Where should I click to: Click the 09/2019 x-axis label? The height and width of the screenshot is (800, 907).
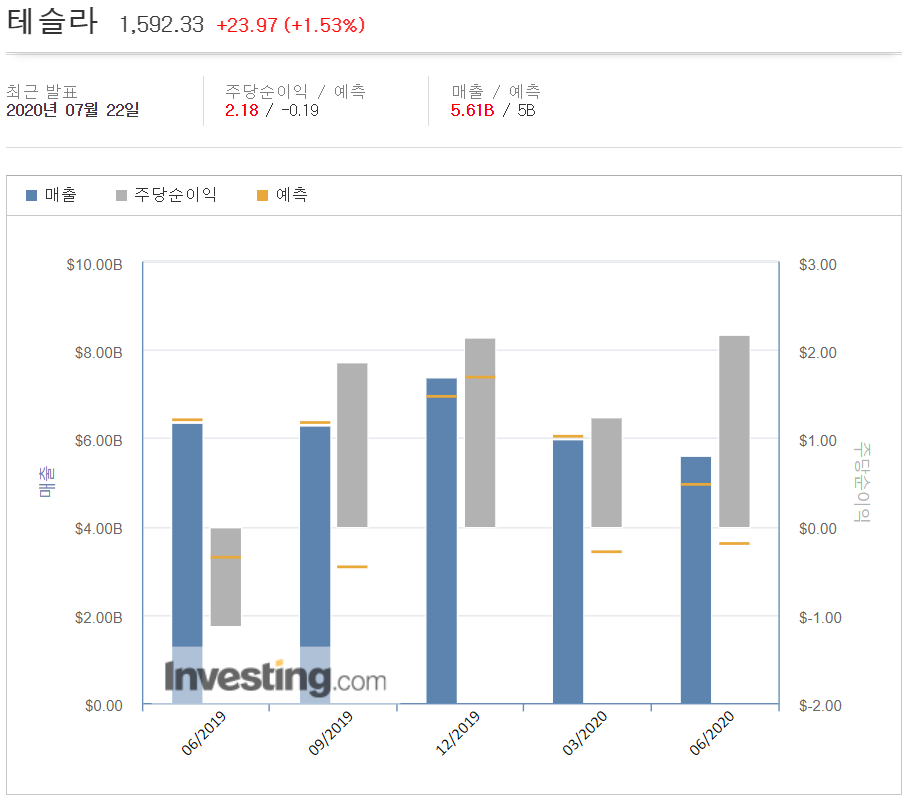(331, 733)
